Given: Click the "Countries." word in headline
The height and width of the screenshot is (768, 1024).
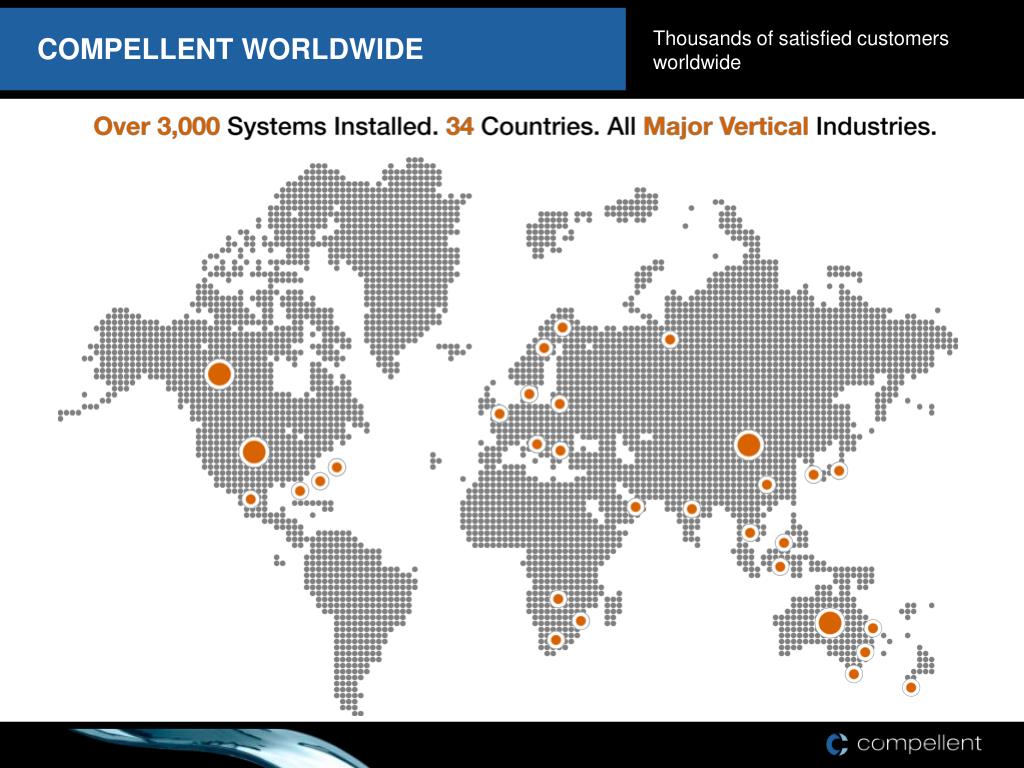Looking at the screenshot, I should 540,126.
